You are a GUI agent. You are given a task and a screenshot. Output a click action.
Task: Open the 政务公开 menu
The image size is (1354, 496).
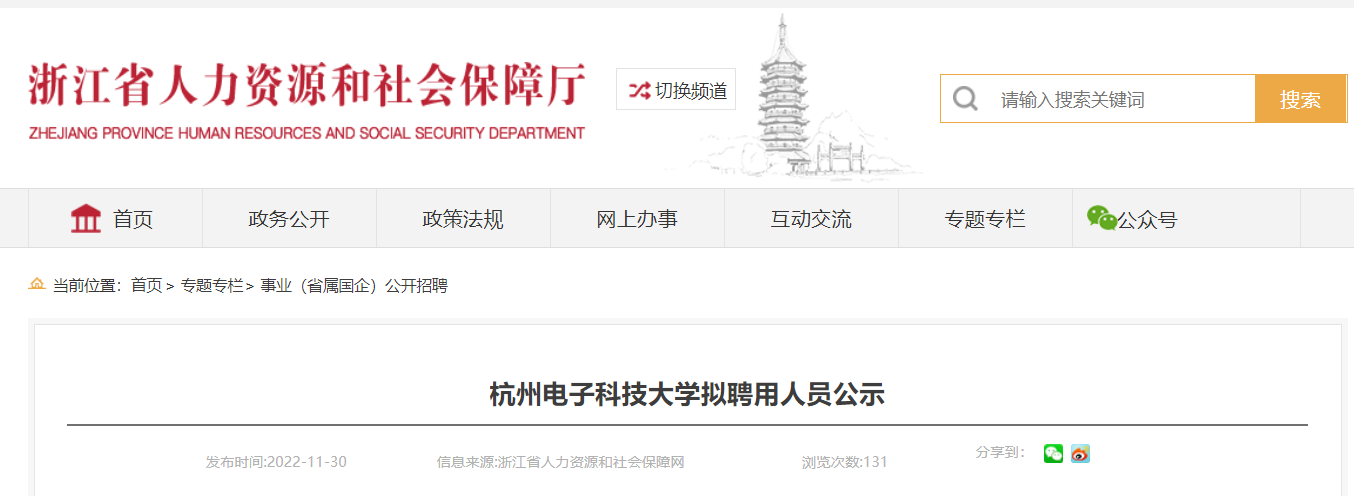(289, 219)
